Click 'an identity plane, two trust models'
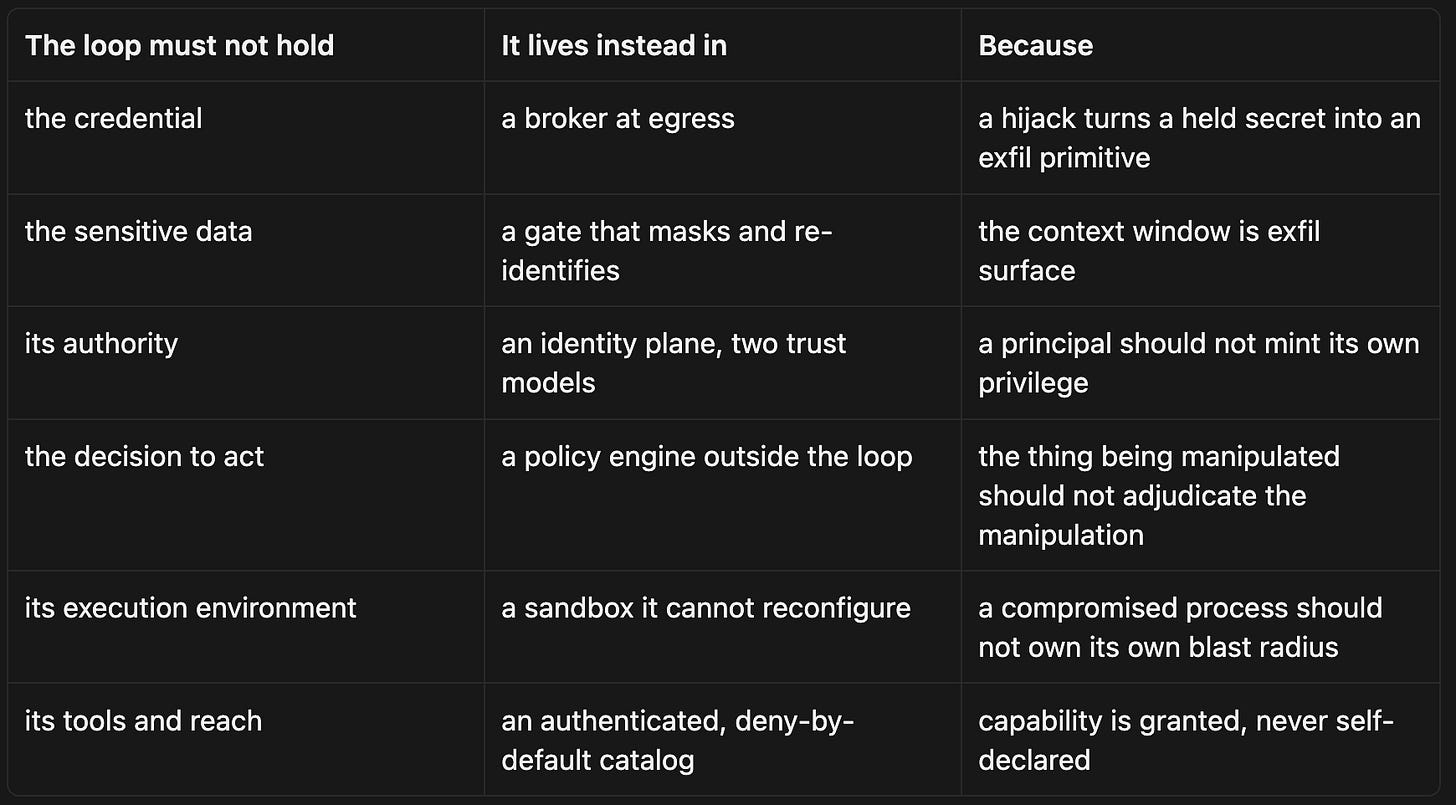1456x805 pixels. click(x=723, y=363)
